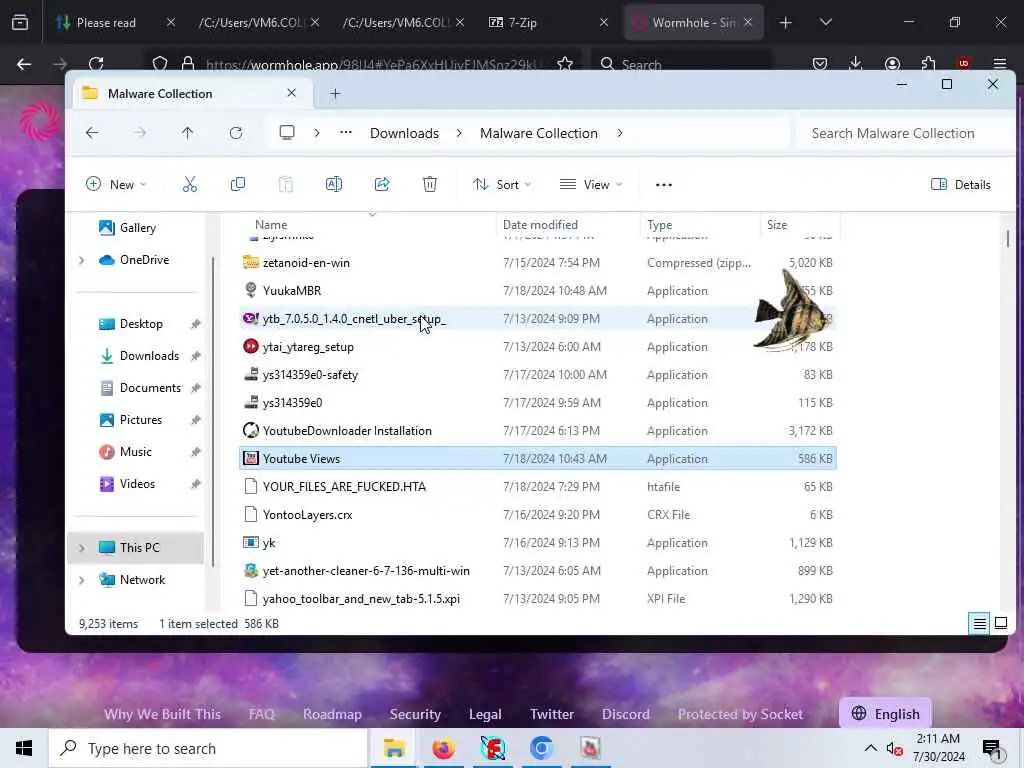The width and height of the screenshot is (1024, 768).
Task: Toggle the Details pane button
Action: (961, 185)
